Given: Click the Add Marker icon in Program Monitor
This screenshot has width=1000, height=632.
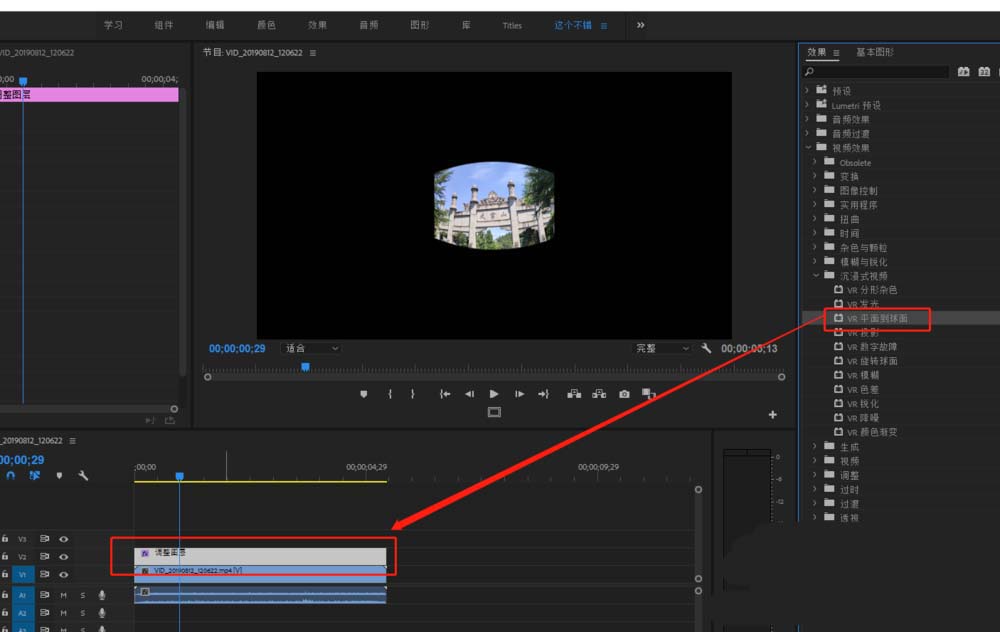Looking at the screenshot, I should (x=364, y=394).
